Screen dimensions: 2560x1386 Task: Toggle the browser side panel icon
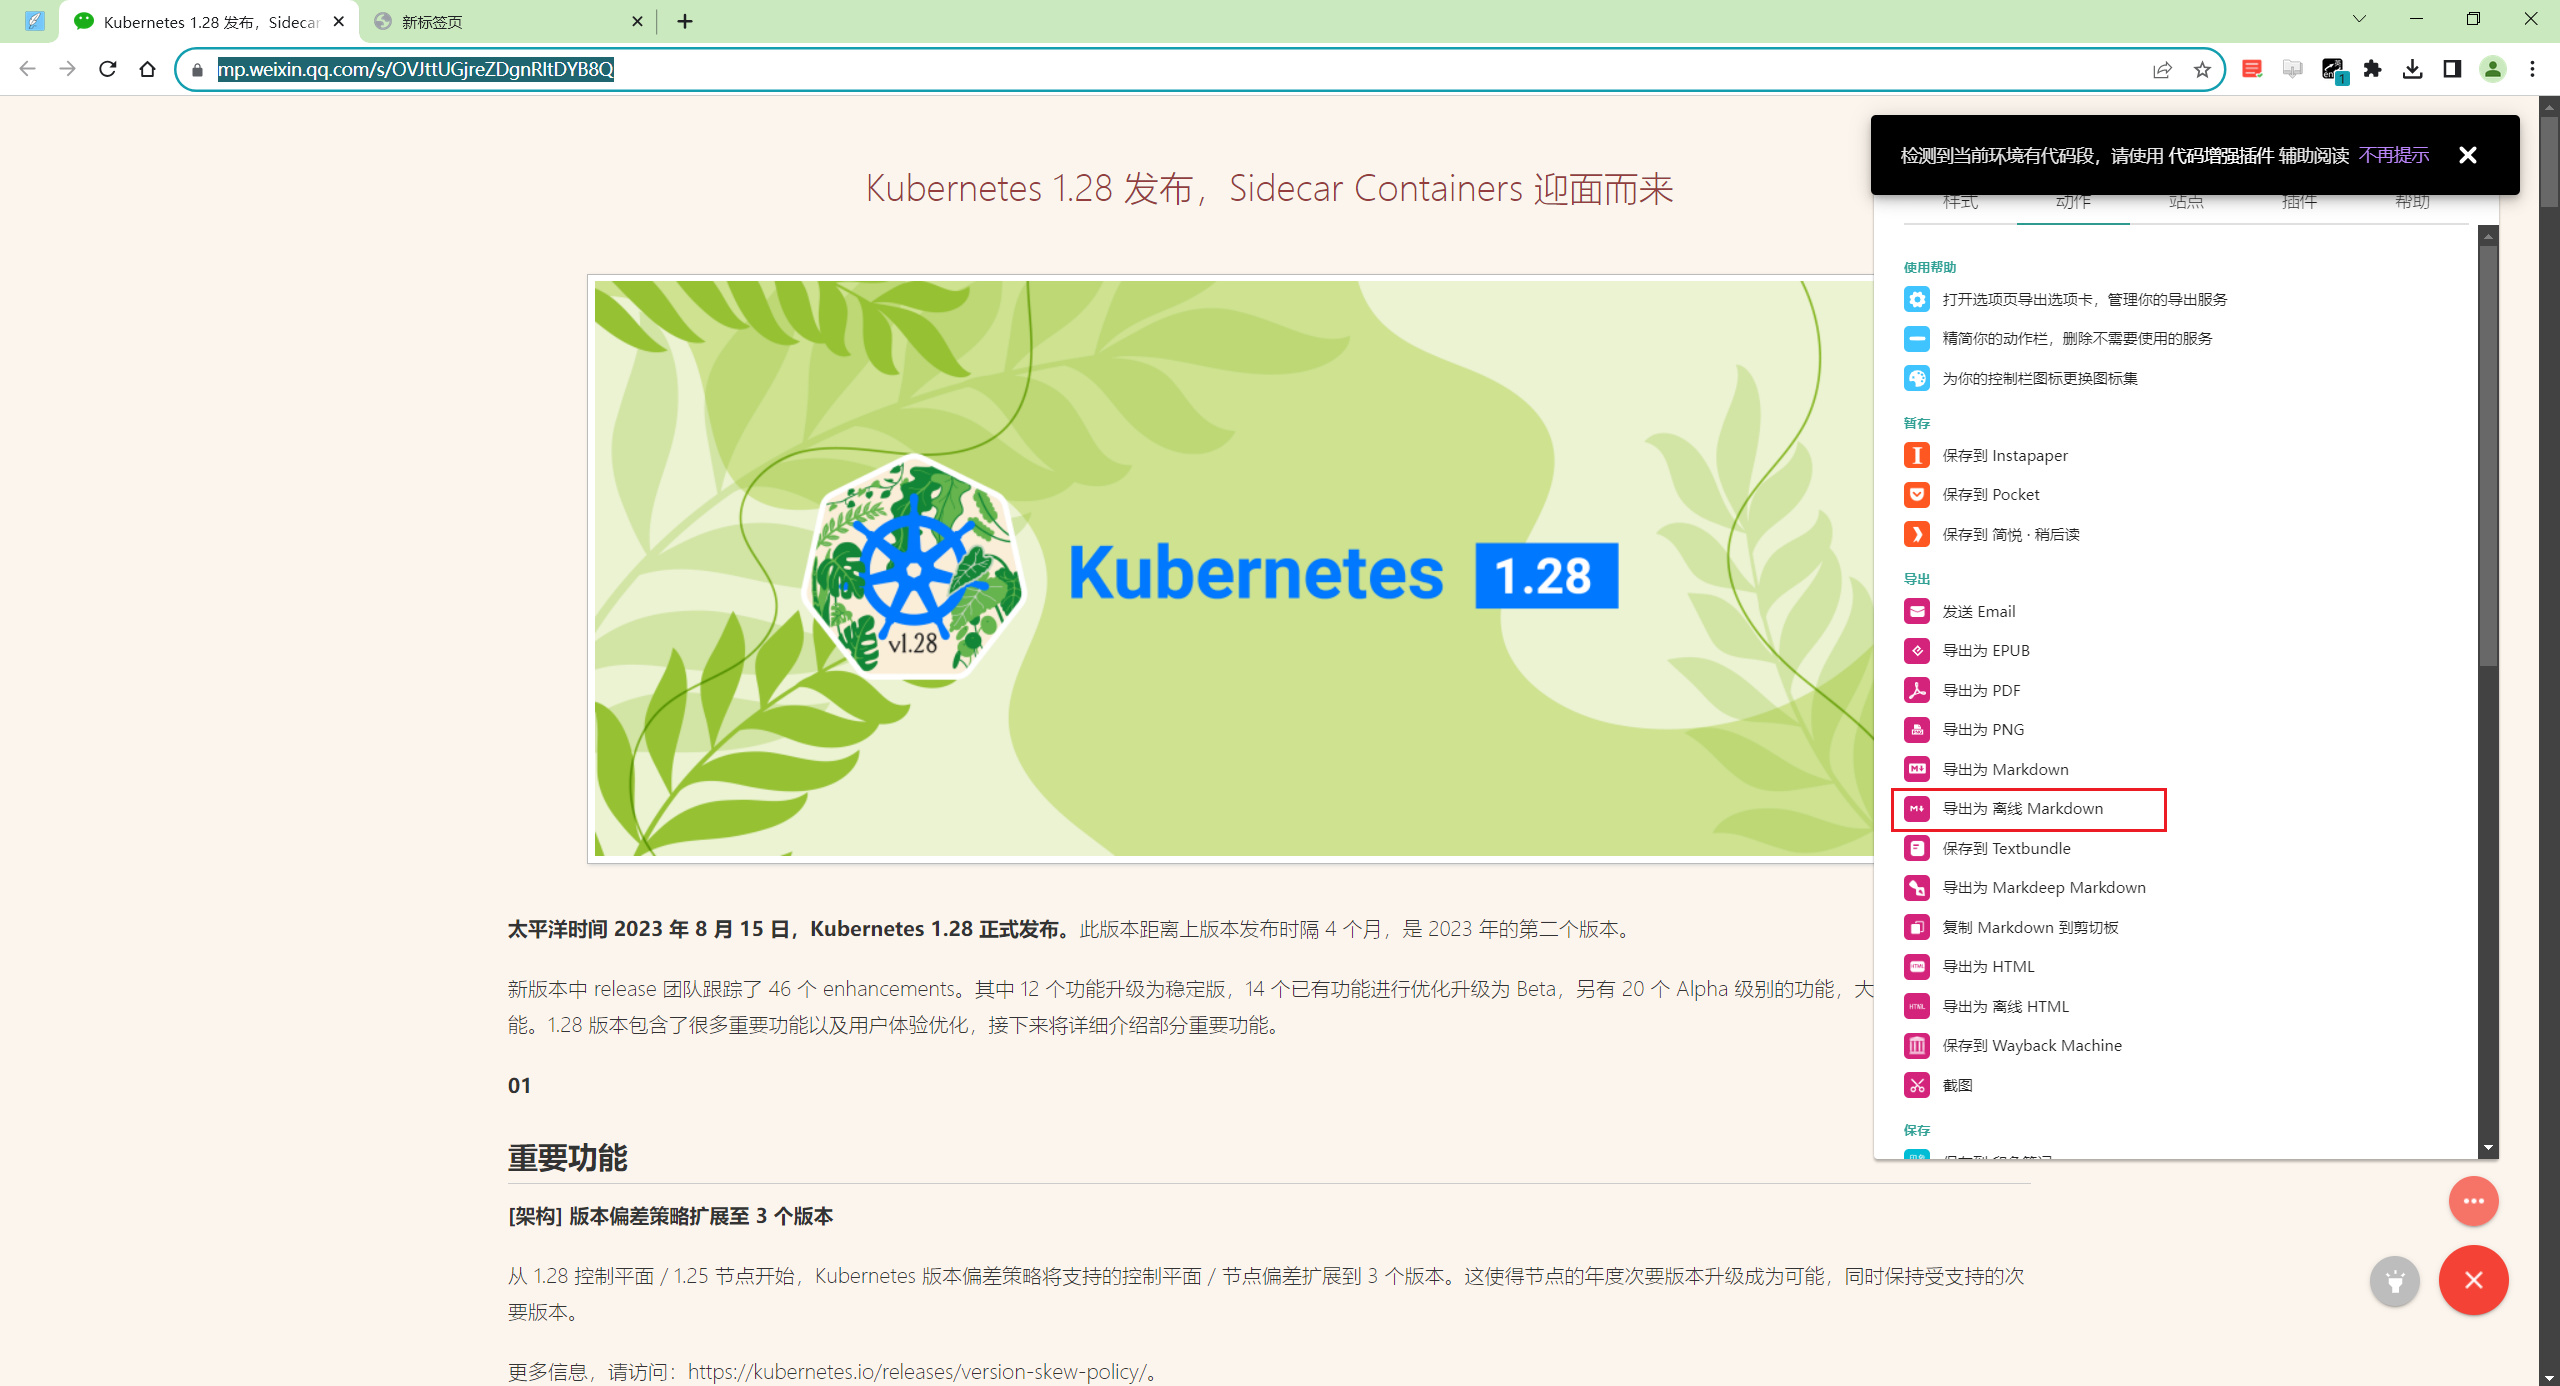coord(2451,69)
